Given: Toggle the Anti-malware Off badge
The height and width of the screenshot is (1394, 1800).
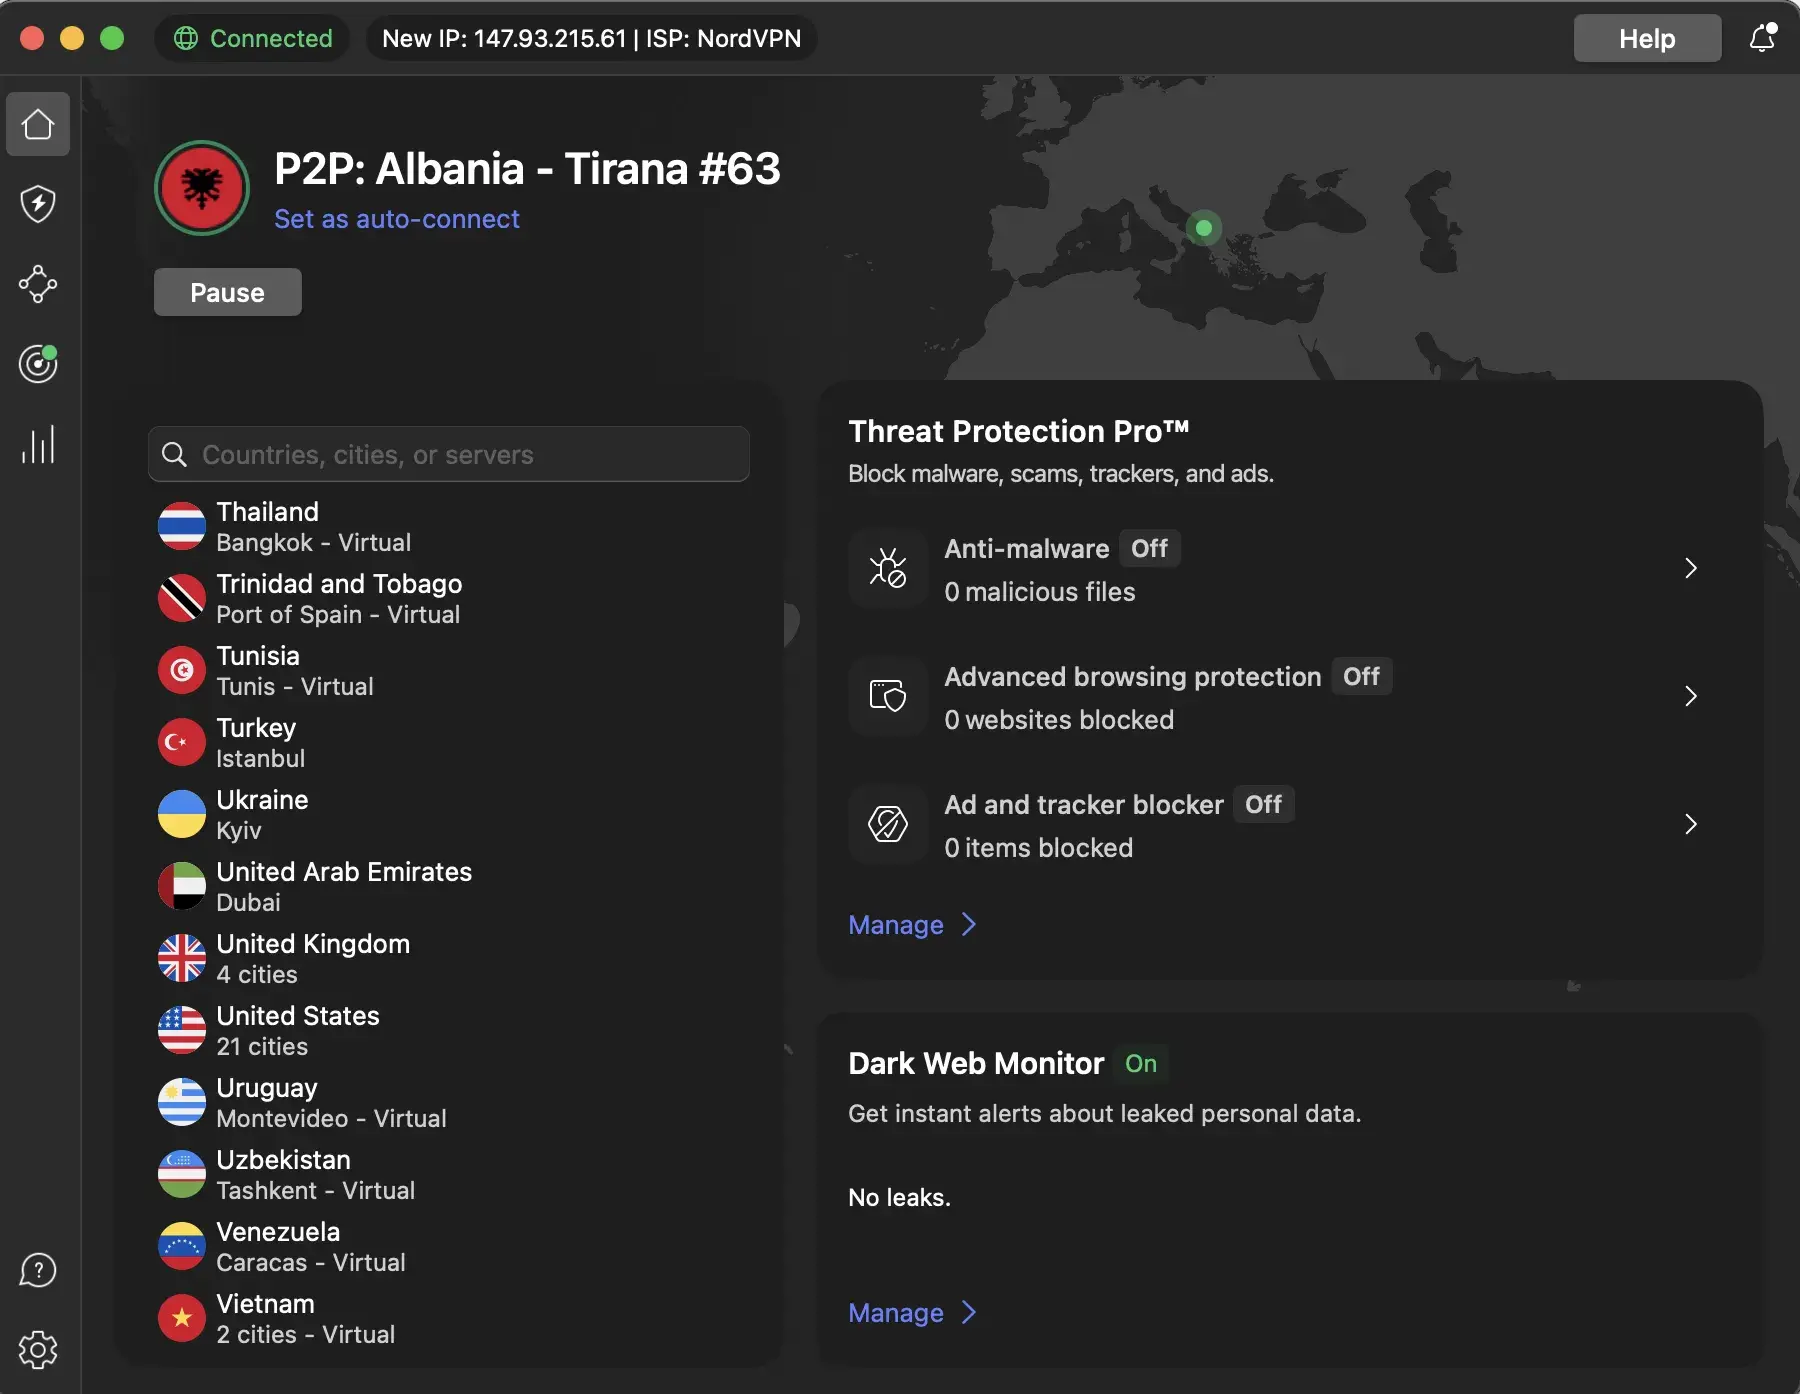Looking at the screenshot, I should [1149, 549].
